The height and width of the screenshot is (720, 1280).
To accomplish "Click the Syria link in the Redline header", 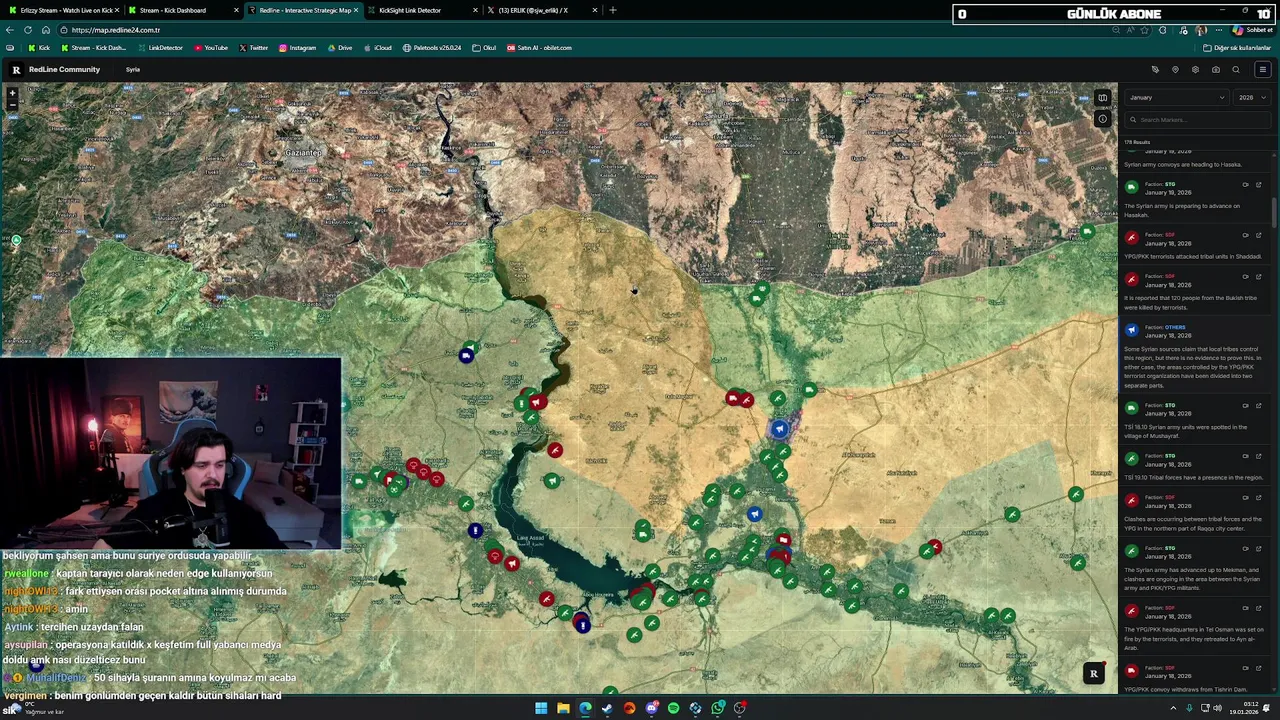I will click(x=133, y=70).
